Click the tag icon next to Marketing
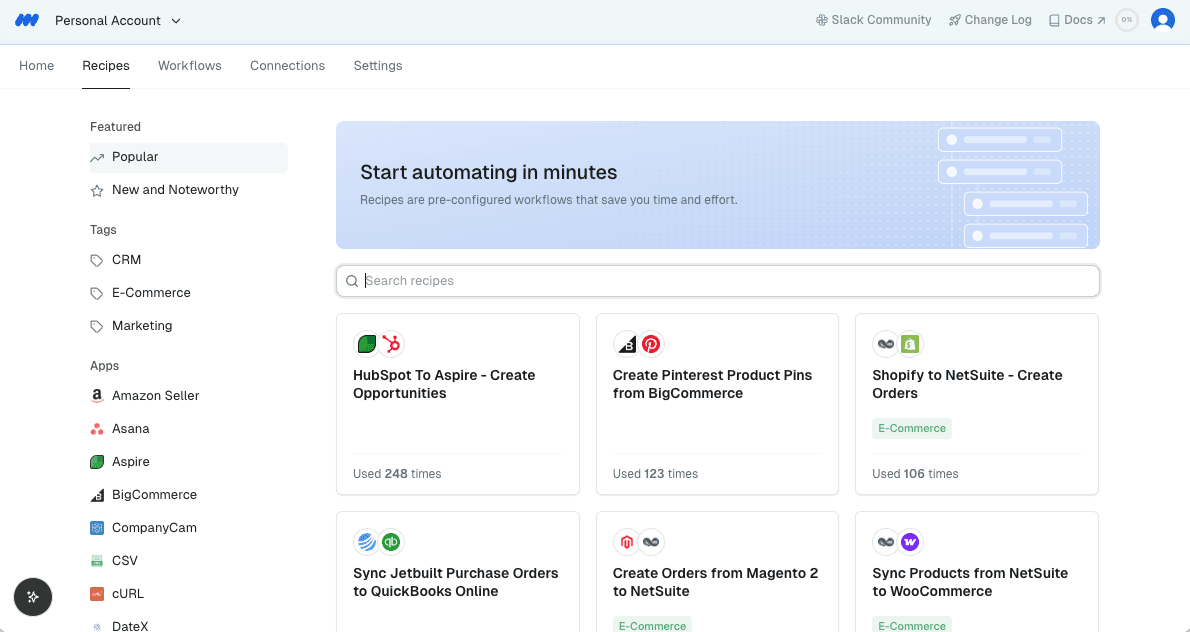1190x632 pixels. coord(97,326)
